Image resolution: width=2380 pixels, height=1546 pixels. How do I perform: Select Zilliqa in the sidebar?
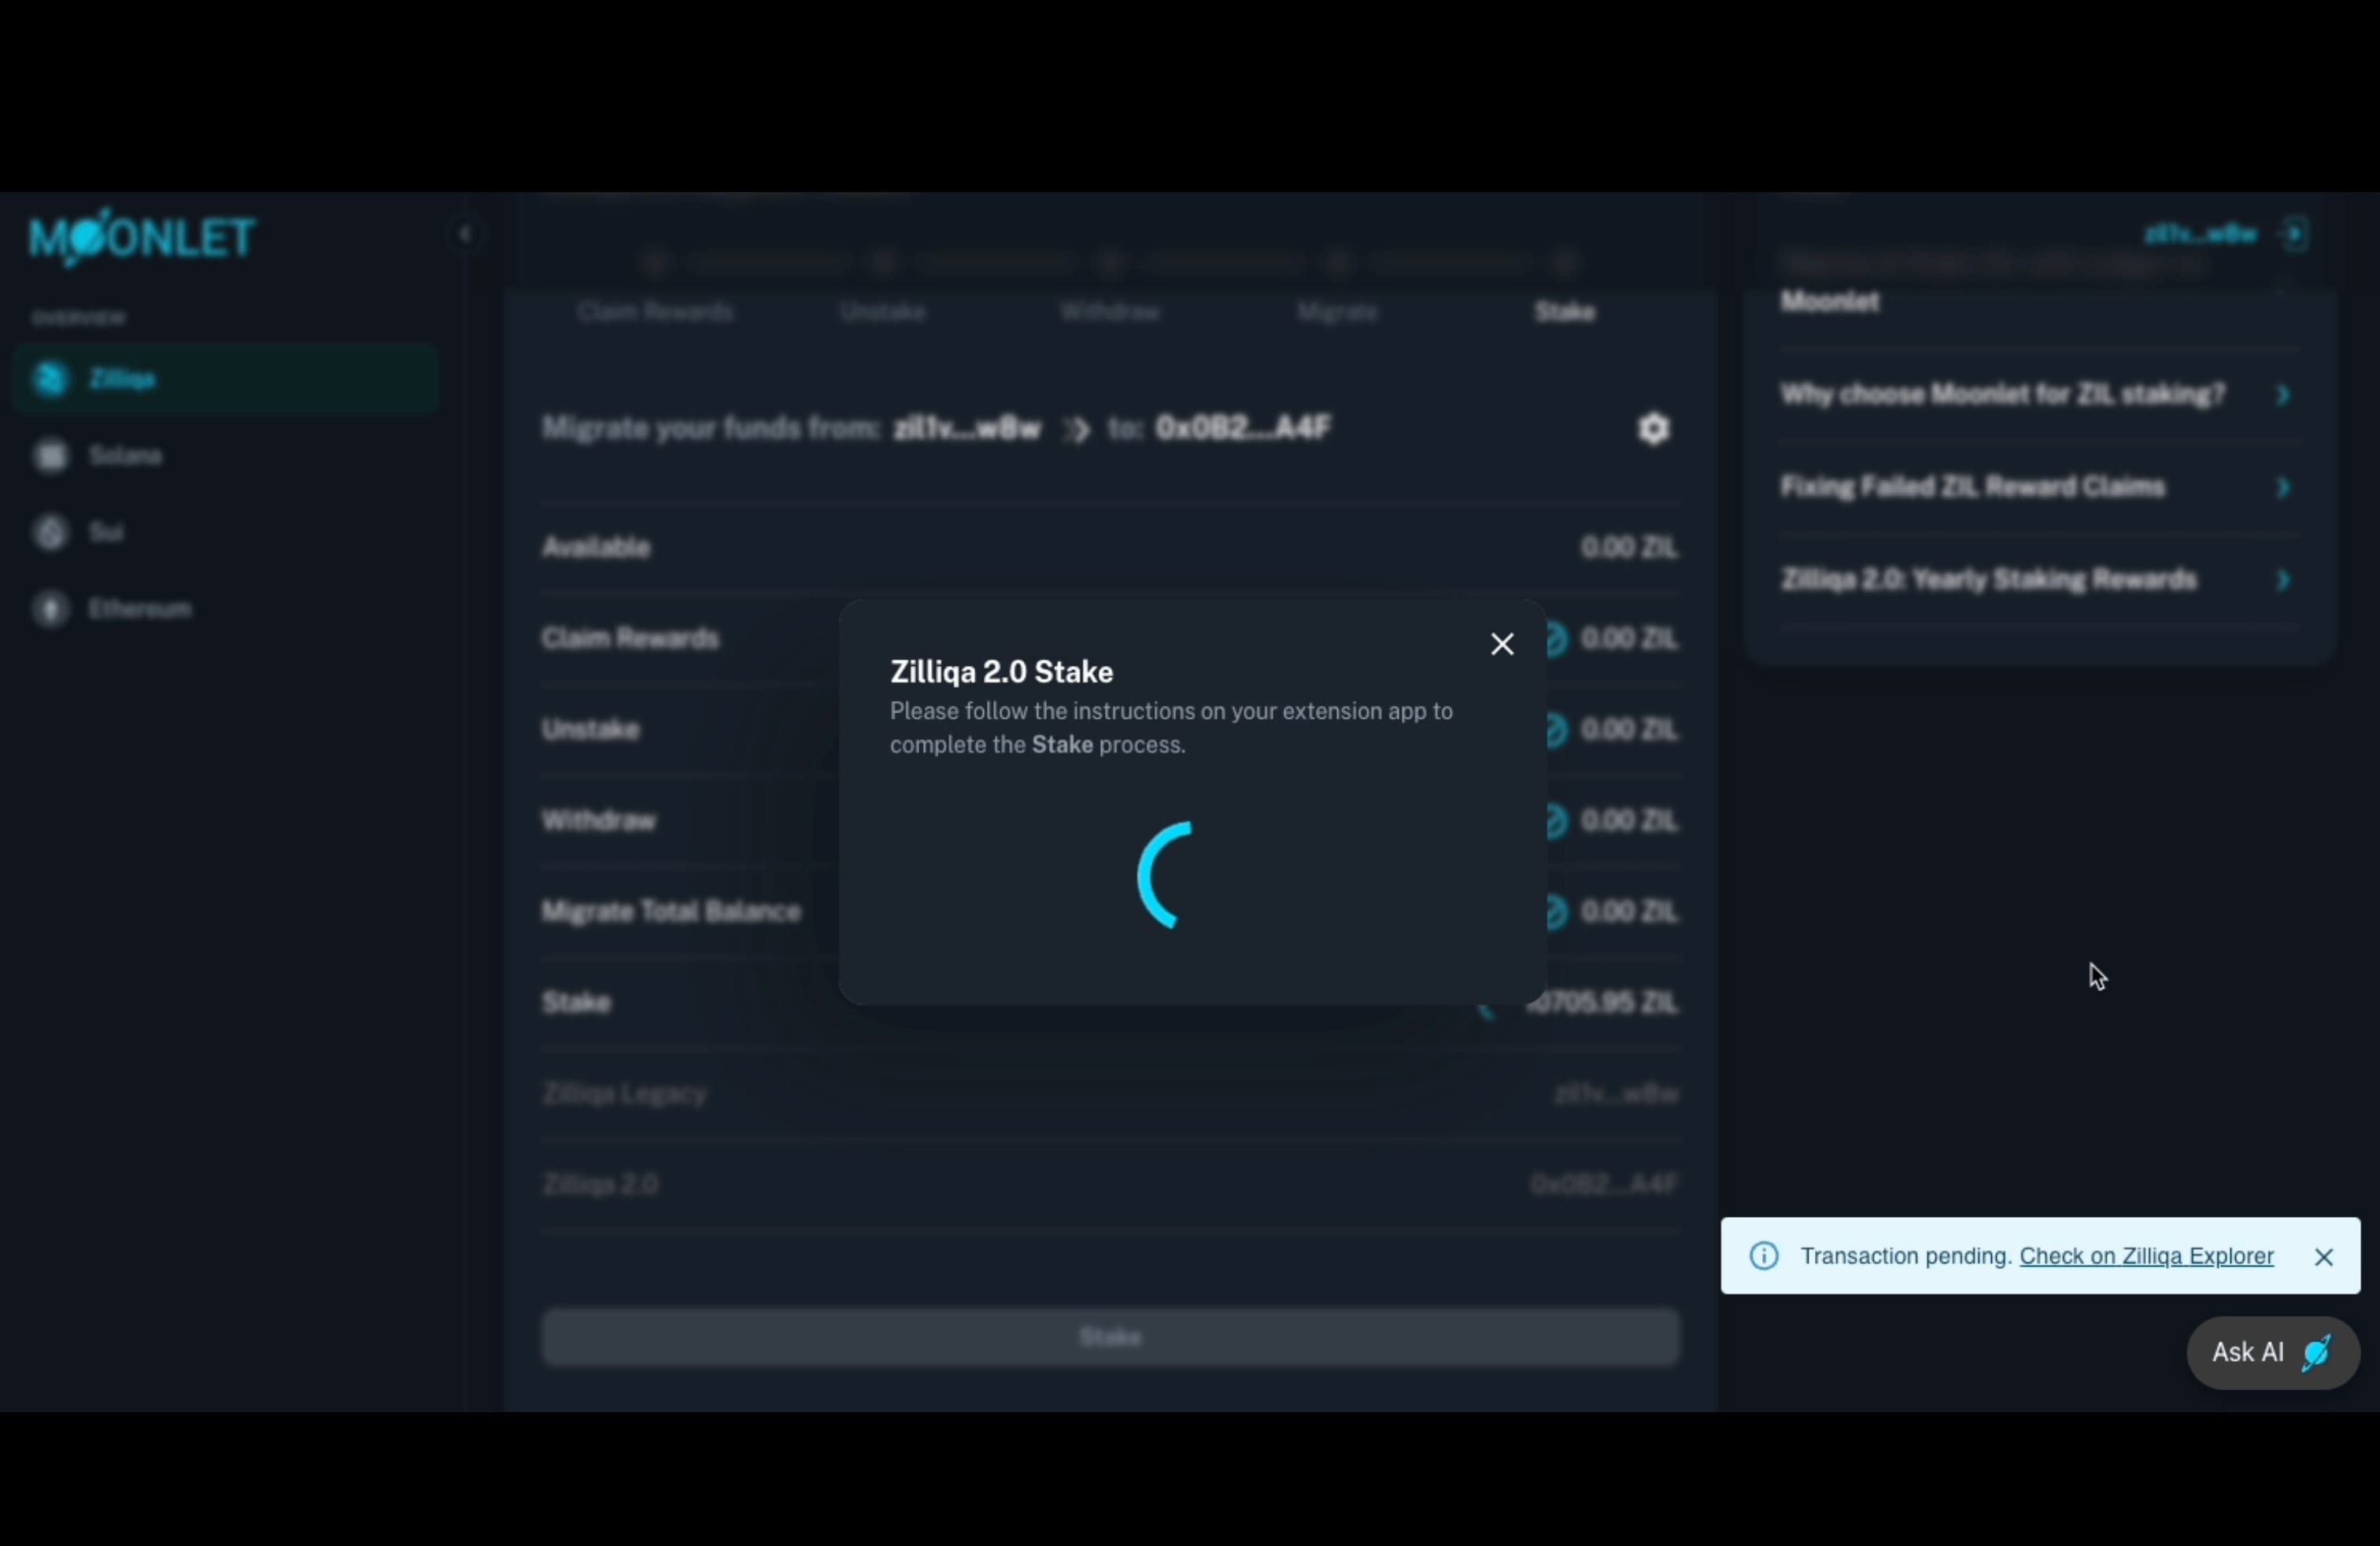pyautogui.click(x=123, y=379)
